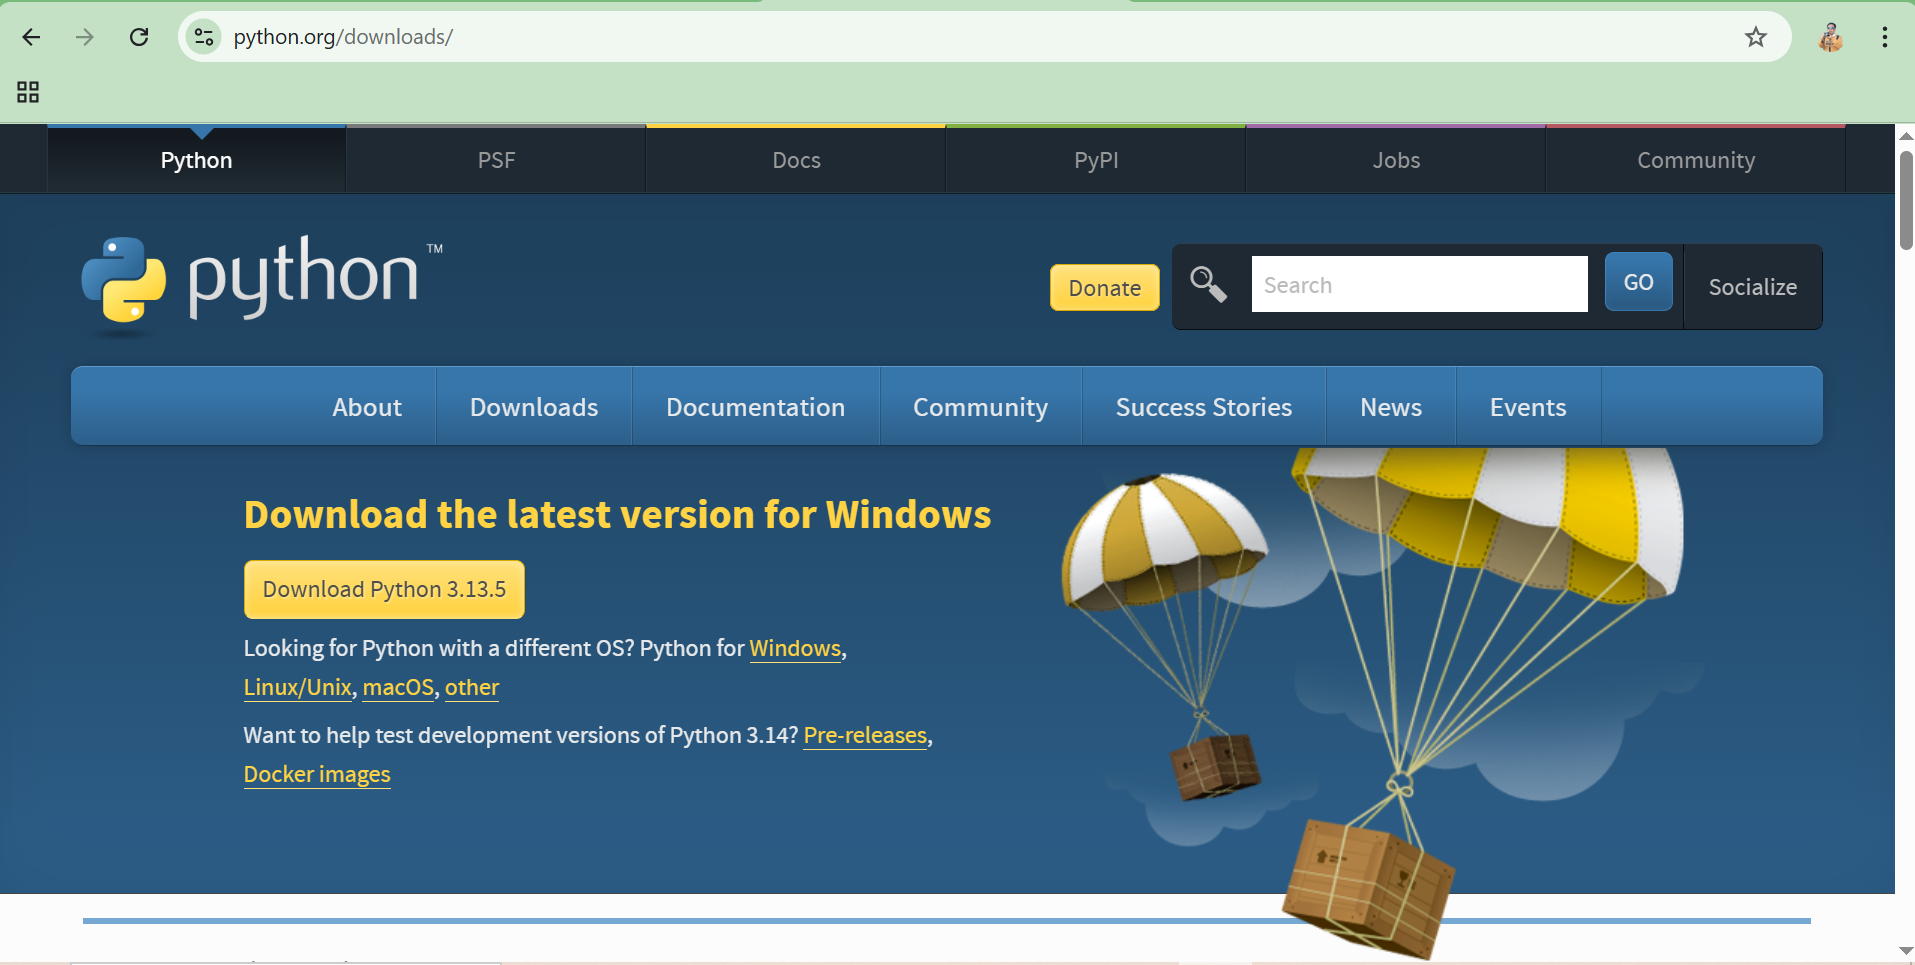The width and height of the screenshot is (1915, 965).
Task: Bookmark this page with star icon
Action: pos(1755,37)
